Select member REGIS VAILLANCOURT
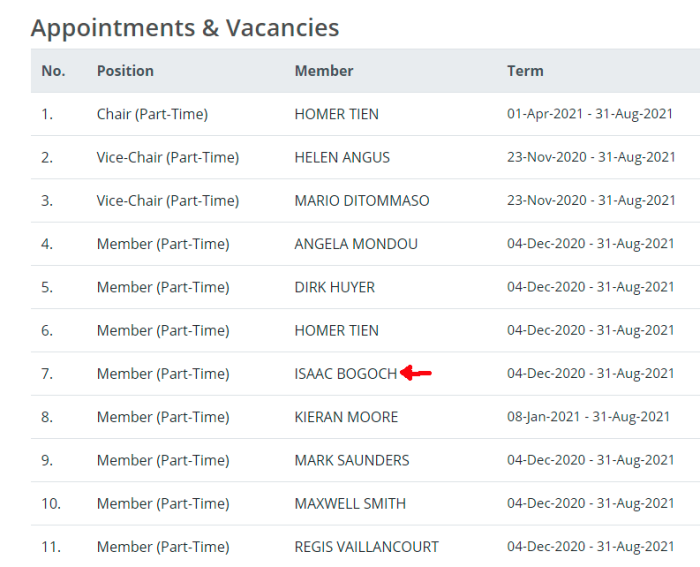This screenshot has width=700, height=567. [367, 547]
